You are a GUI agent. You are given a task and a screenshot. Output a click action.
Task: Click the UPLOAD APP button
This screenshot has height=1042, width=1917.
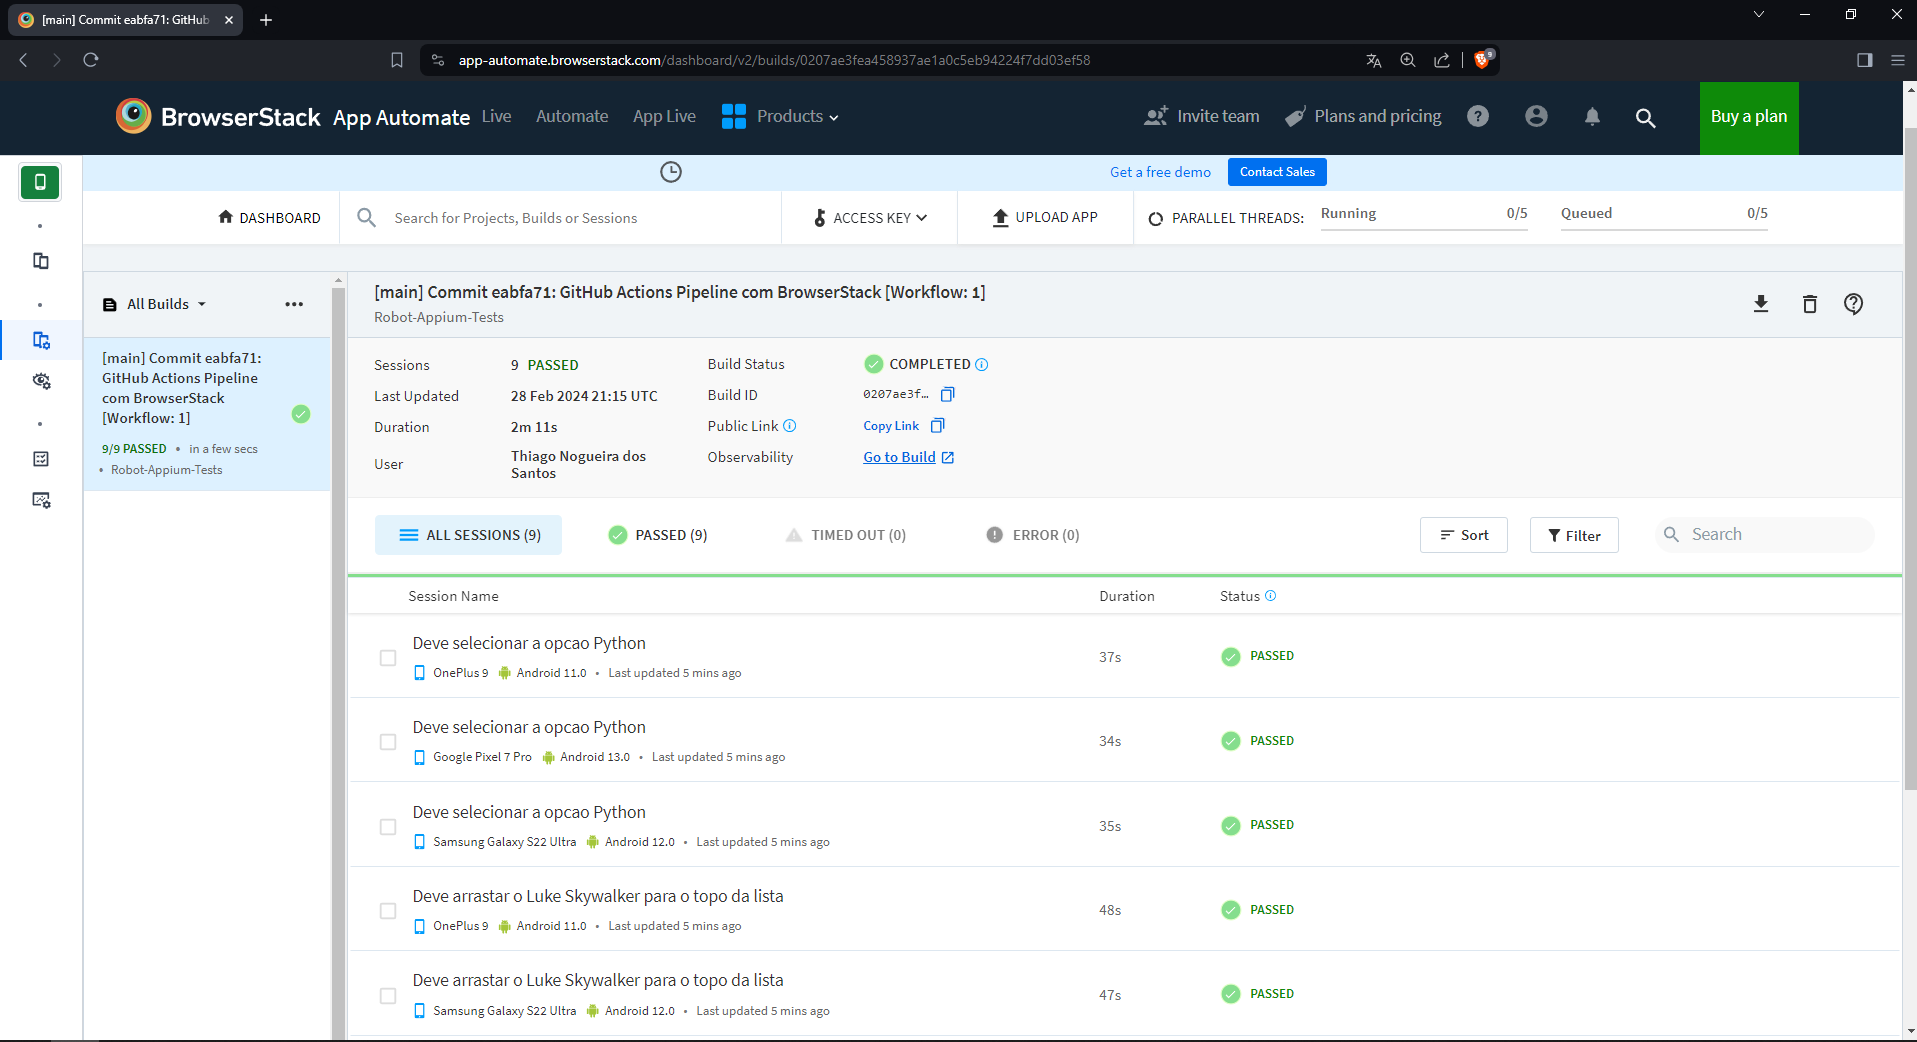point(1045,218)
